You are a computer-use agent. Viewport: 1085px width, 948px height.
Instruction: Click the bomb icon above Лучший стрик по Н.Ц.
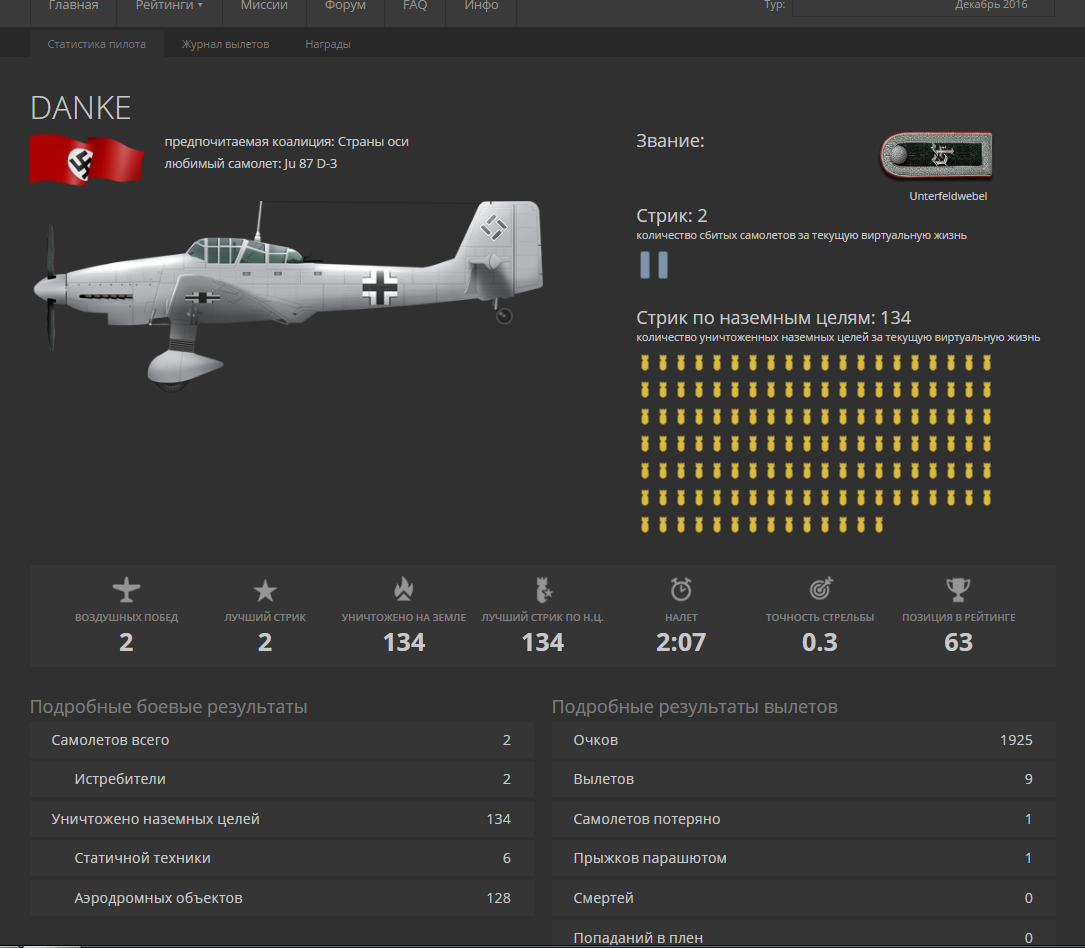[544, 590]
